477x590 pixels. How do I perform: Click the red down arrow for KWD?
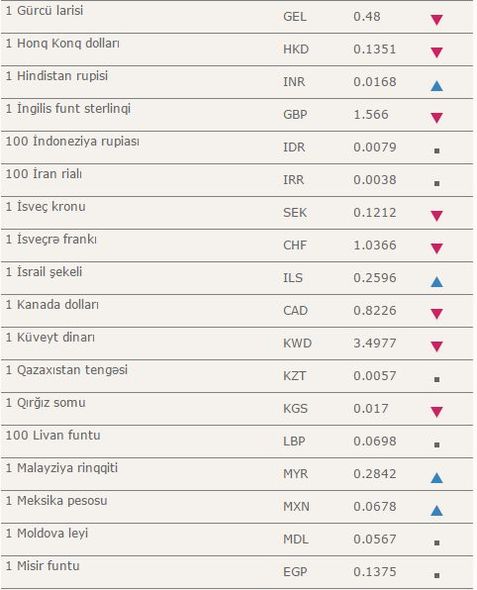pyautogui.click(x=436, y=347)
